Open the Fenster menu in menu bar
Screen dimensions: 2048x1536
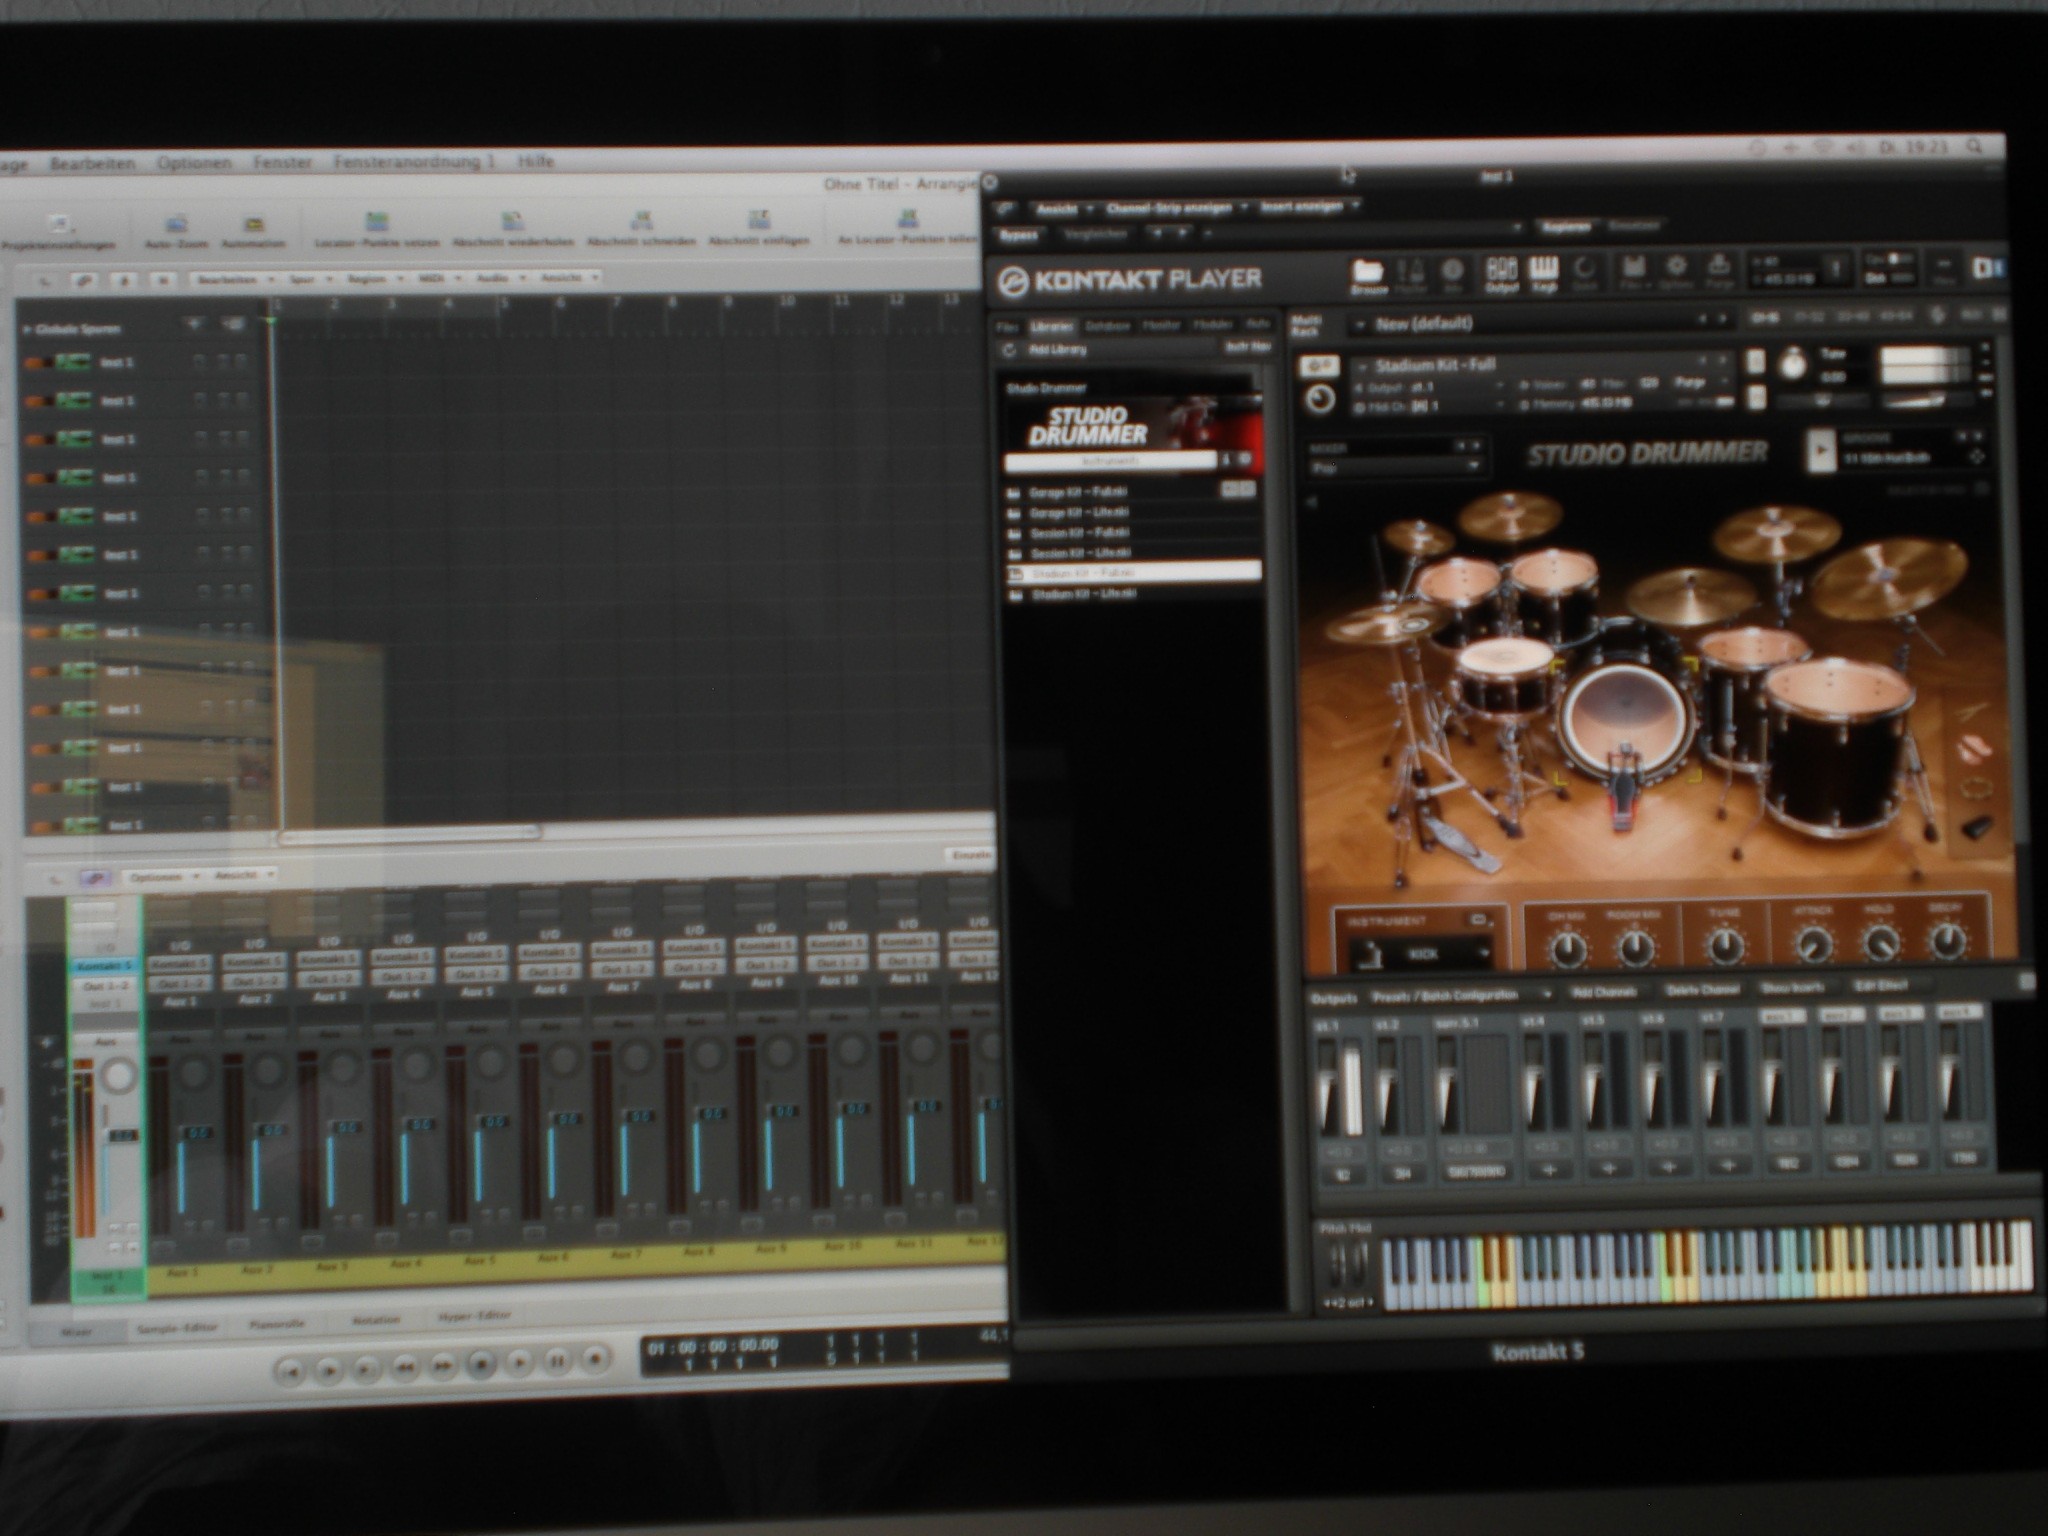[x=282, y=161]
